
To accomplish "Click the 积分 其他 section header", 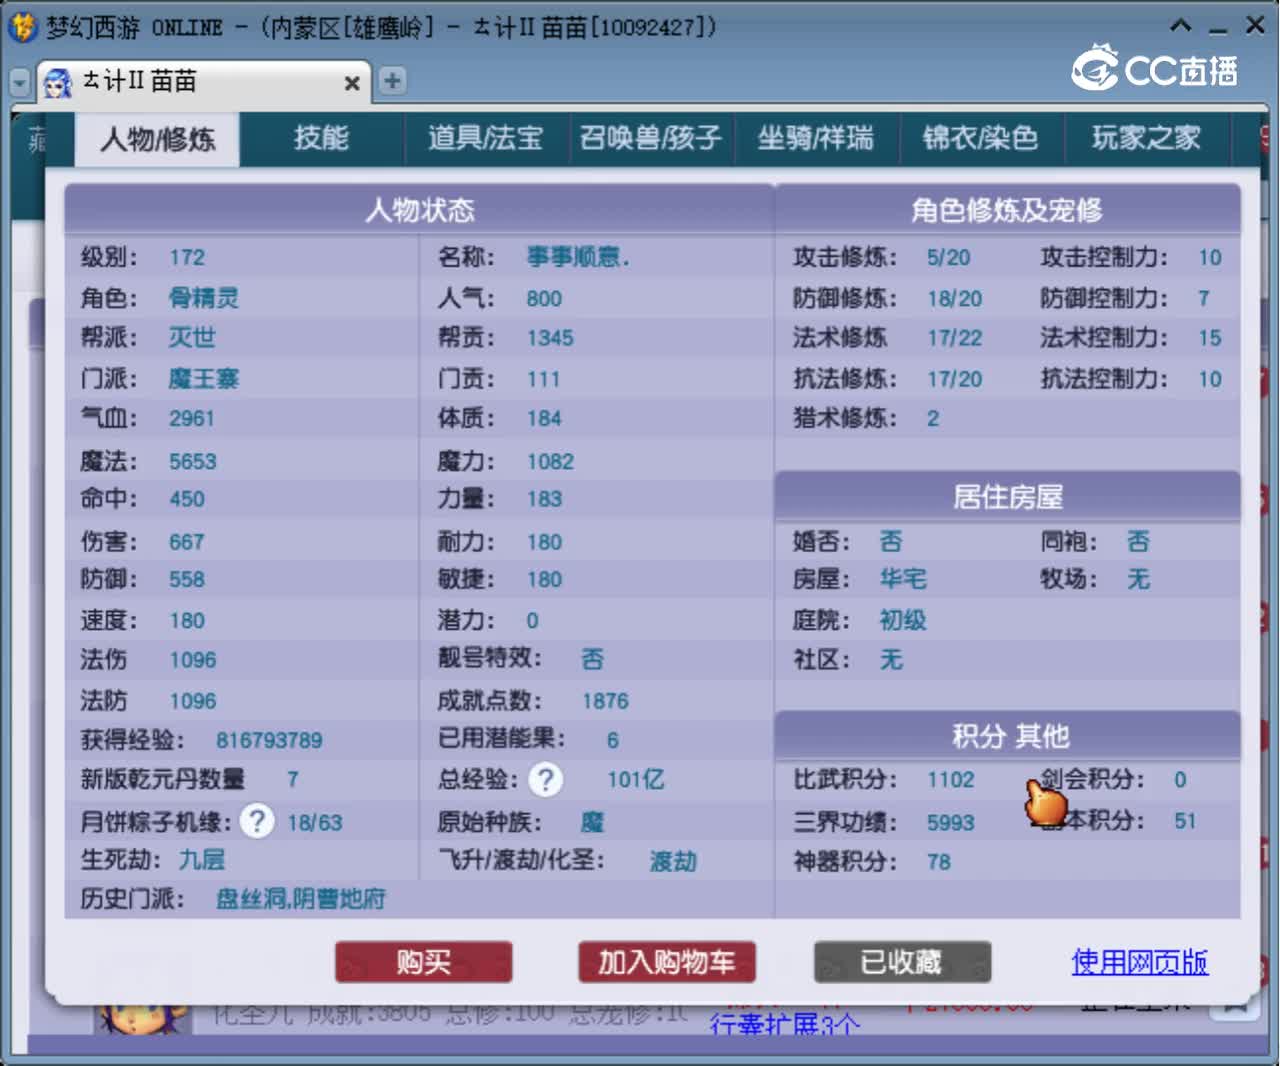I will pyautogui.click(x=1008, y=736).
